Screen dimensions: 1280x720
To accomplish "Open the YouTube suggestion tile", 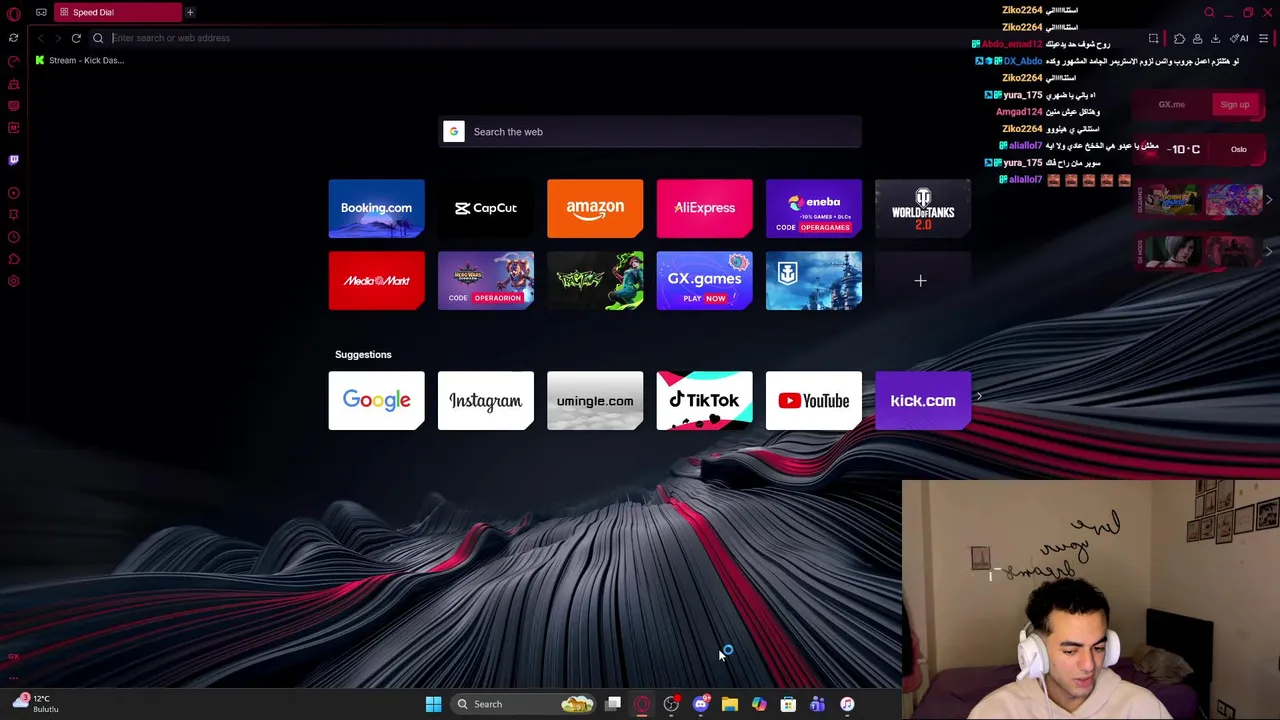I will (814, 401).
